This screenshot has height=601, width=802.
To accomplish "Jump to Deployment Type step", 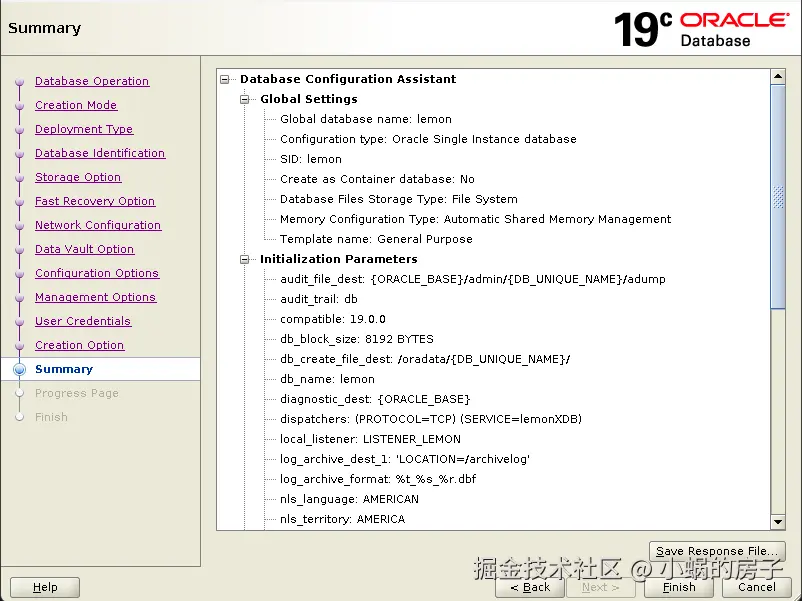I will 84,129.
